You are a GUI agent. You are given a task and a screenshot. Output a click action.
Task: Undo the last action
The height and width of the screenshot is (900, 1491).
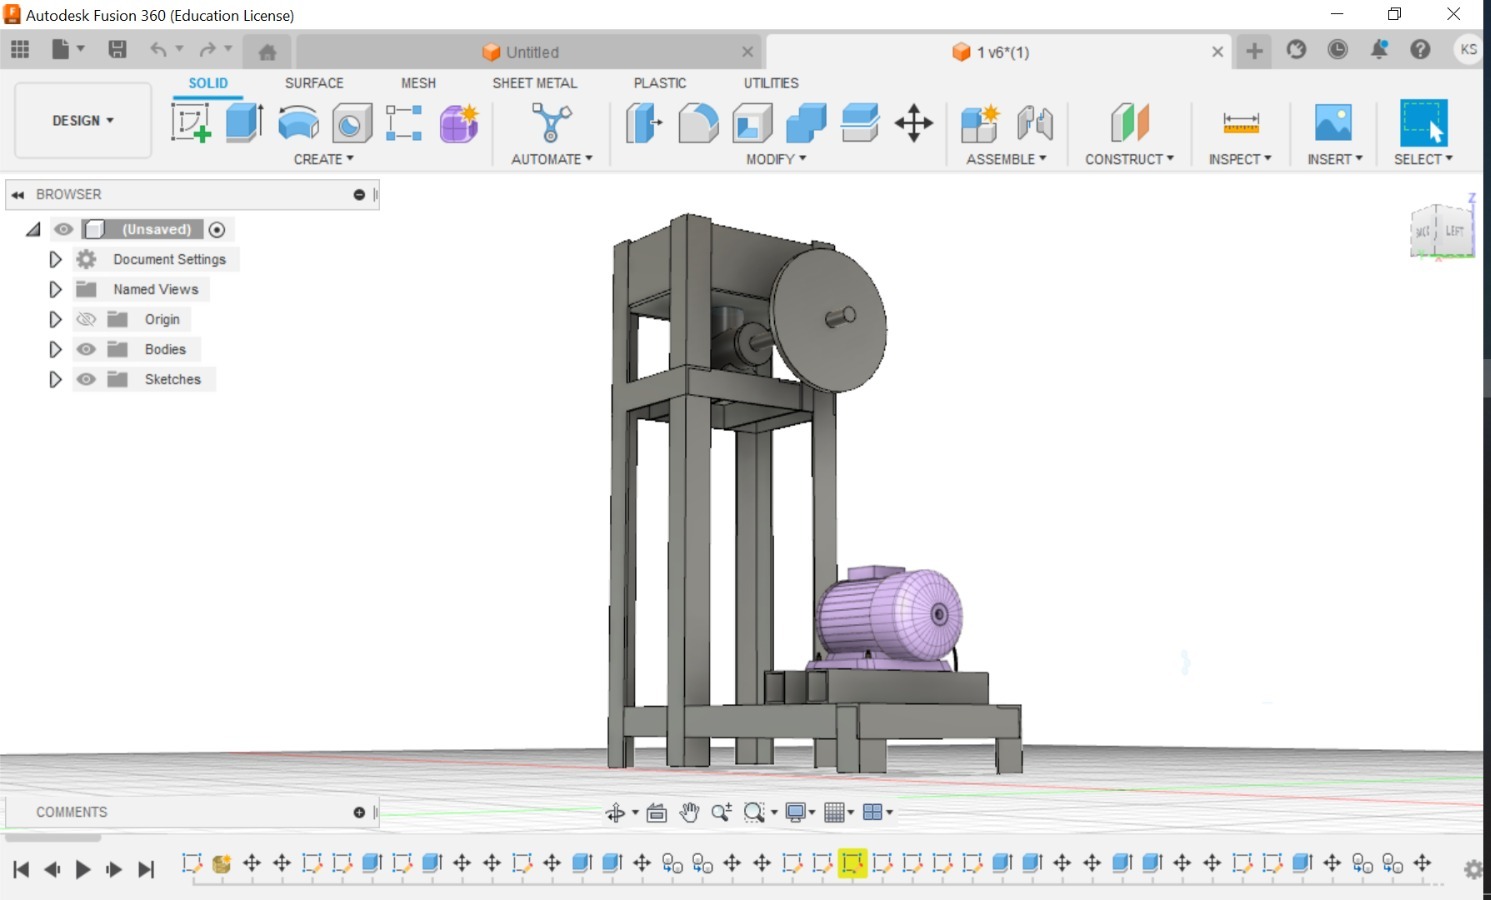click(158, 49)
